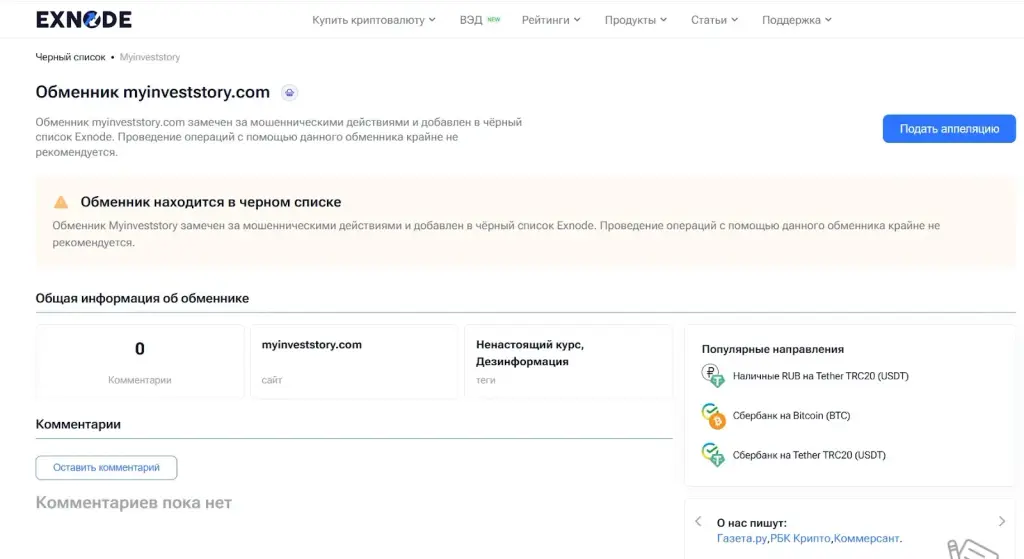Go to next slide in О нас пишут
This screenshot has width=1024, height=559.
tap(1002, 521)
